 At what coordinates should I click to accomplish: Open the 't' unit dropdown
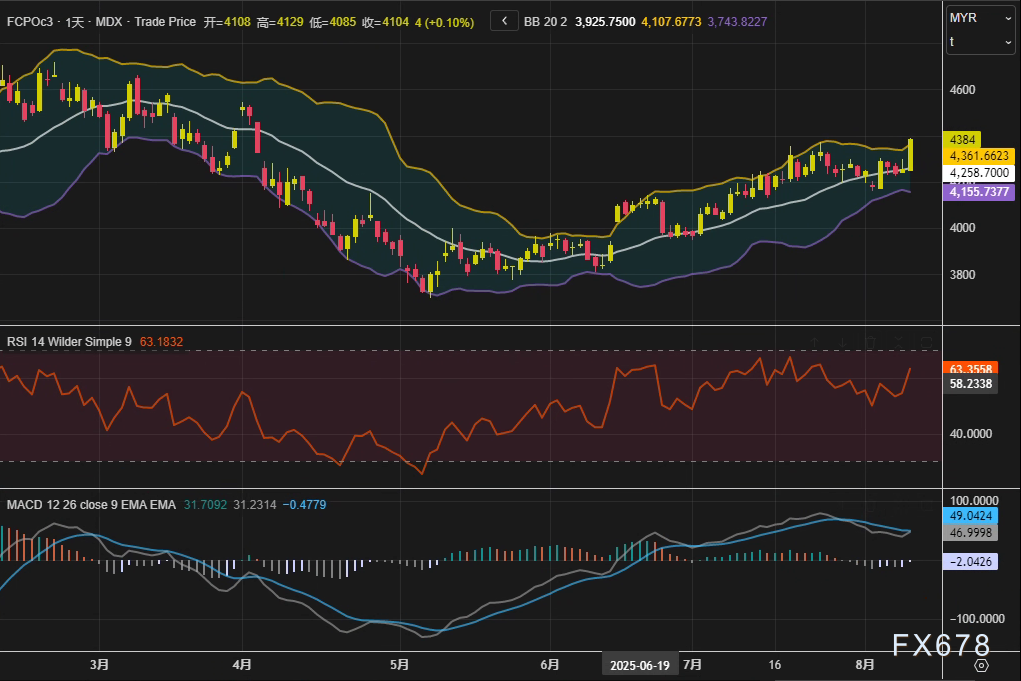980,42
